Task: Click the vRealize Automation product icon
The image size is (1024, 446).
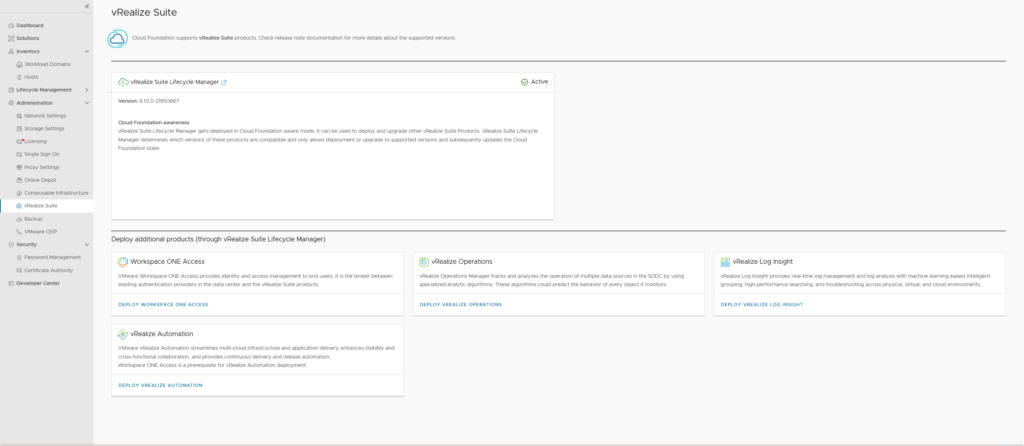Action: (123, 334)
